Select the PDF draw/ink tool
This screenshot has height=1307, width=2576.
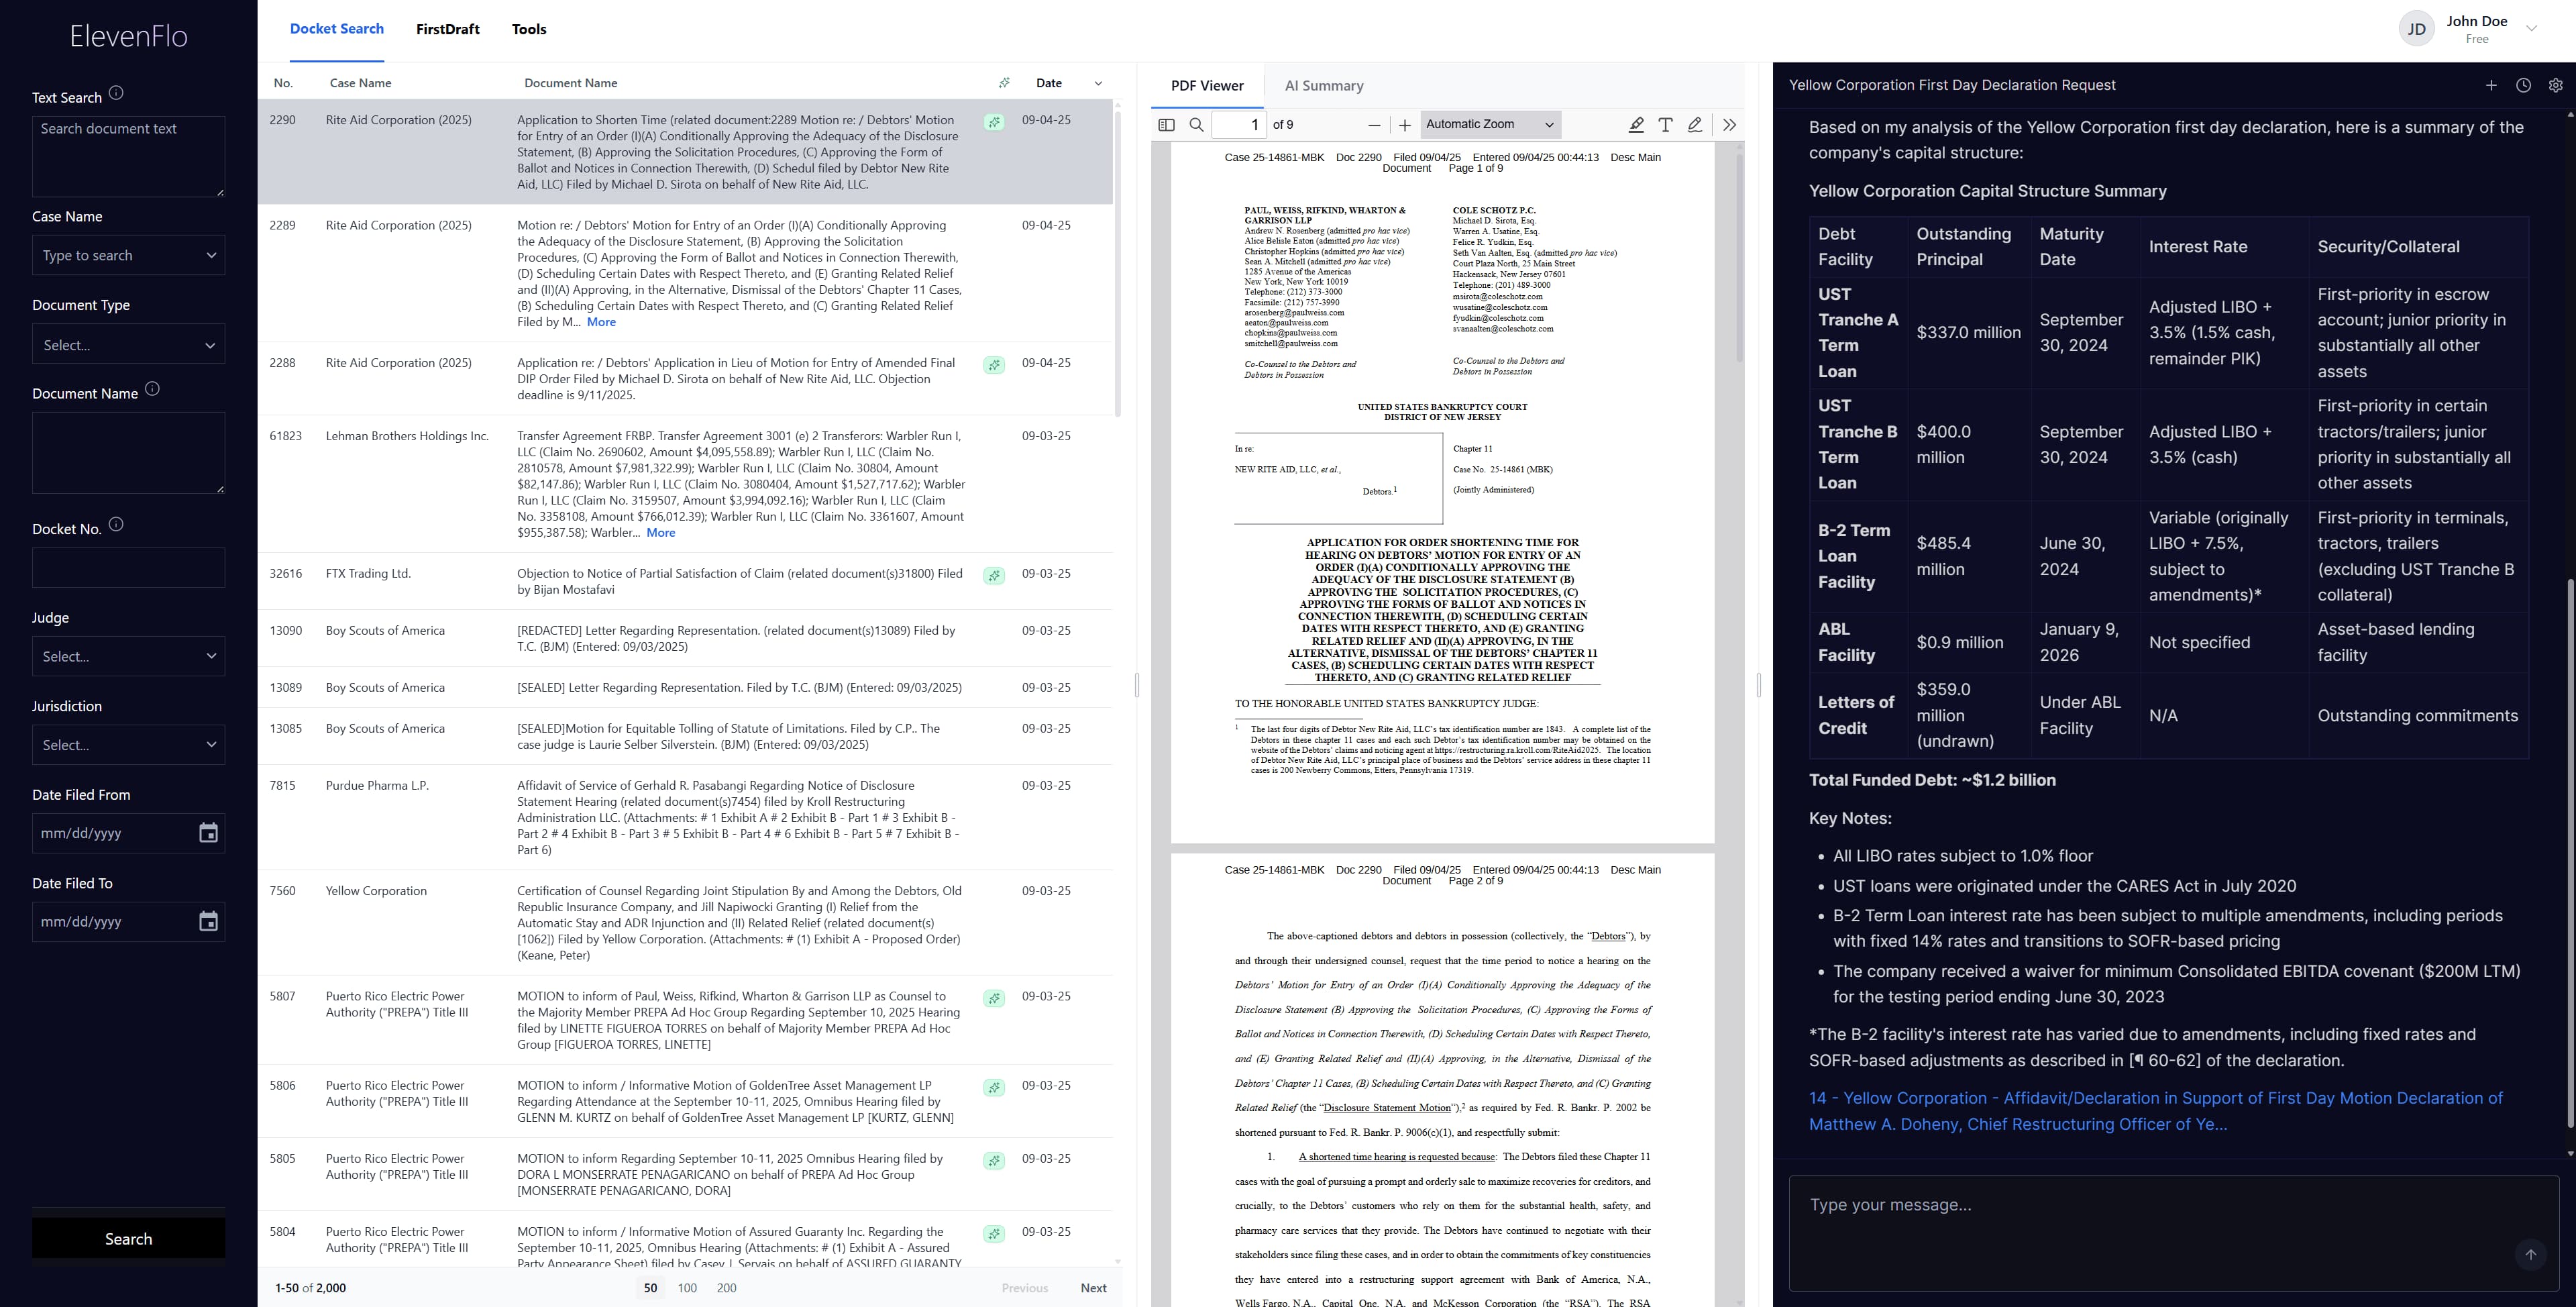pyautogui.click(x=1695, y=125)
